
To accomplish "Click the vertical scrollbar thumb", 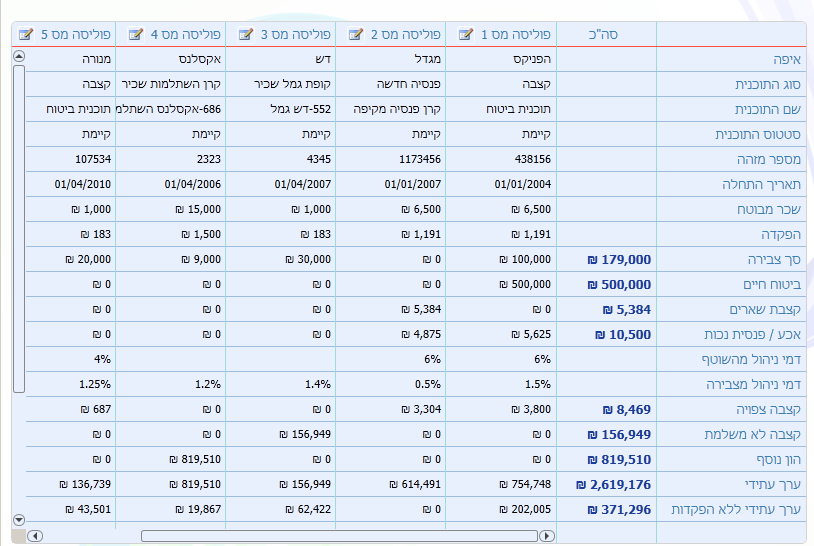I will (19, 229).
